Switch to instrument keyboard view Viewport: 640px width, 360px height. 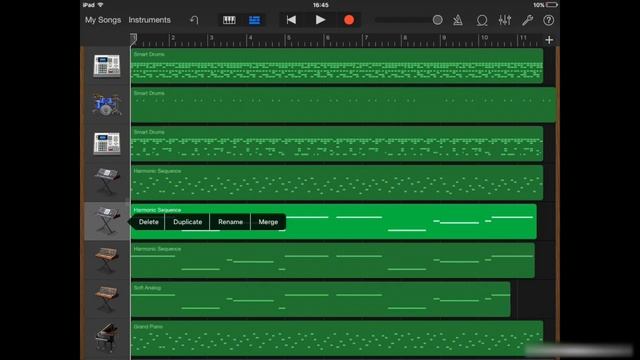(229, 20)
